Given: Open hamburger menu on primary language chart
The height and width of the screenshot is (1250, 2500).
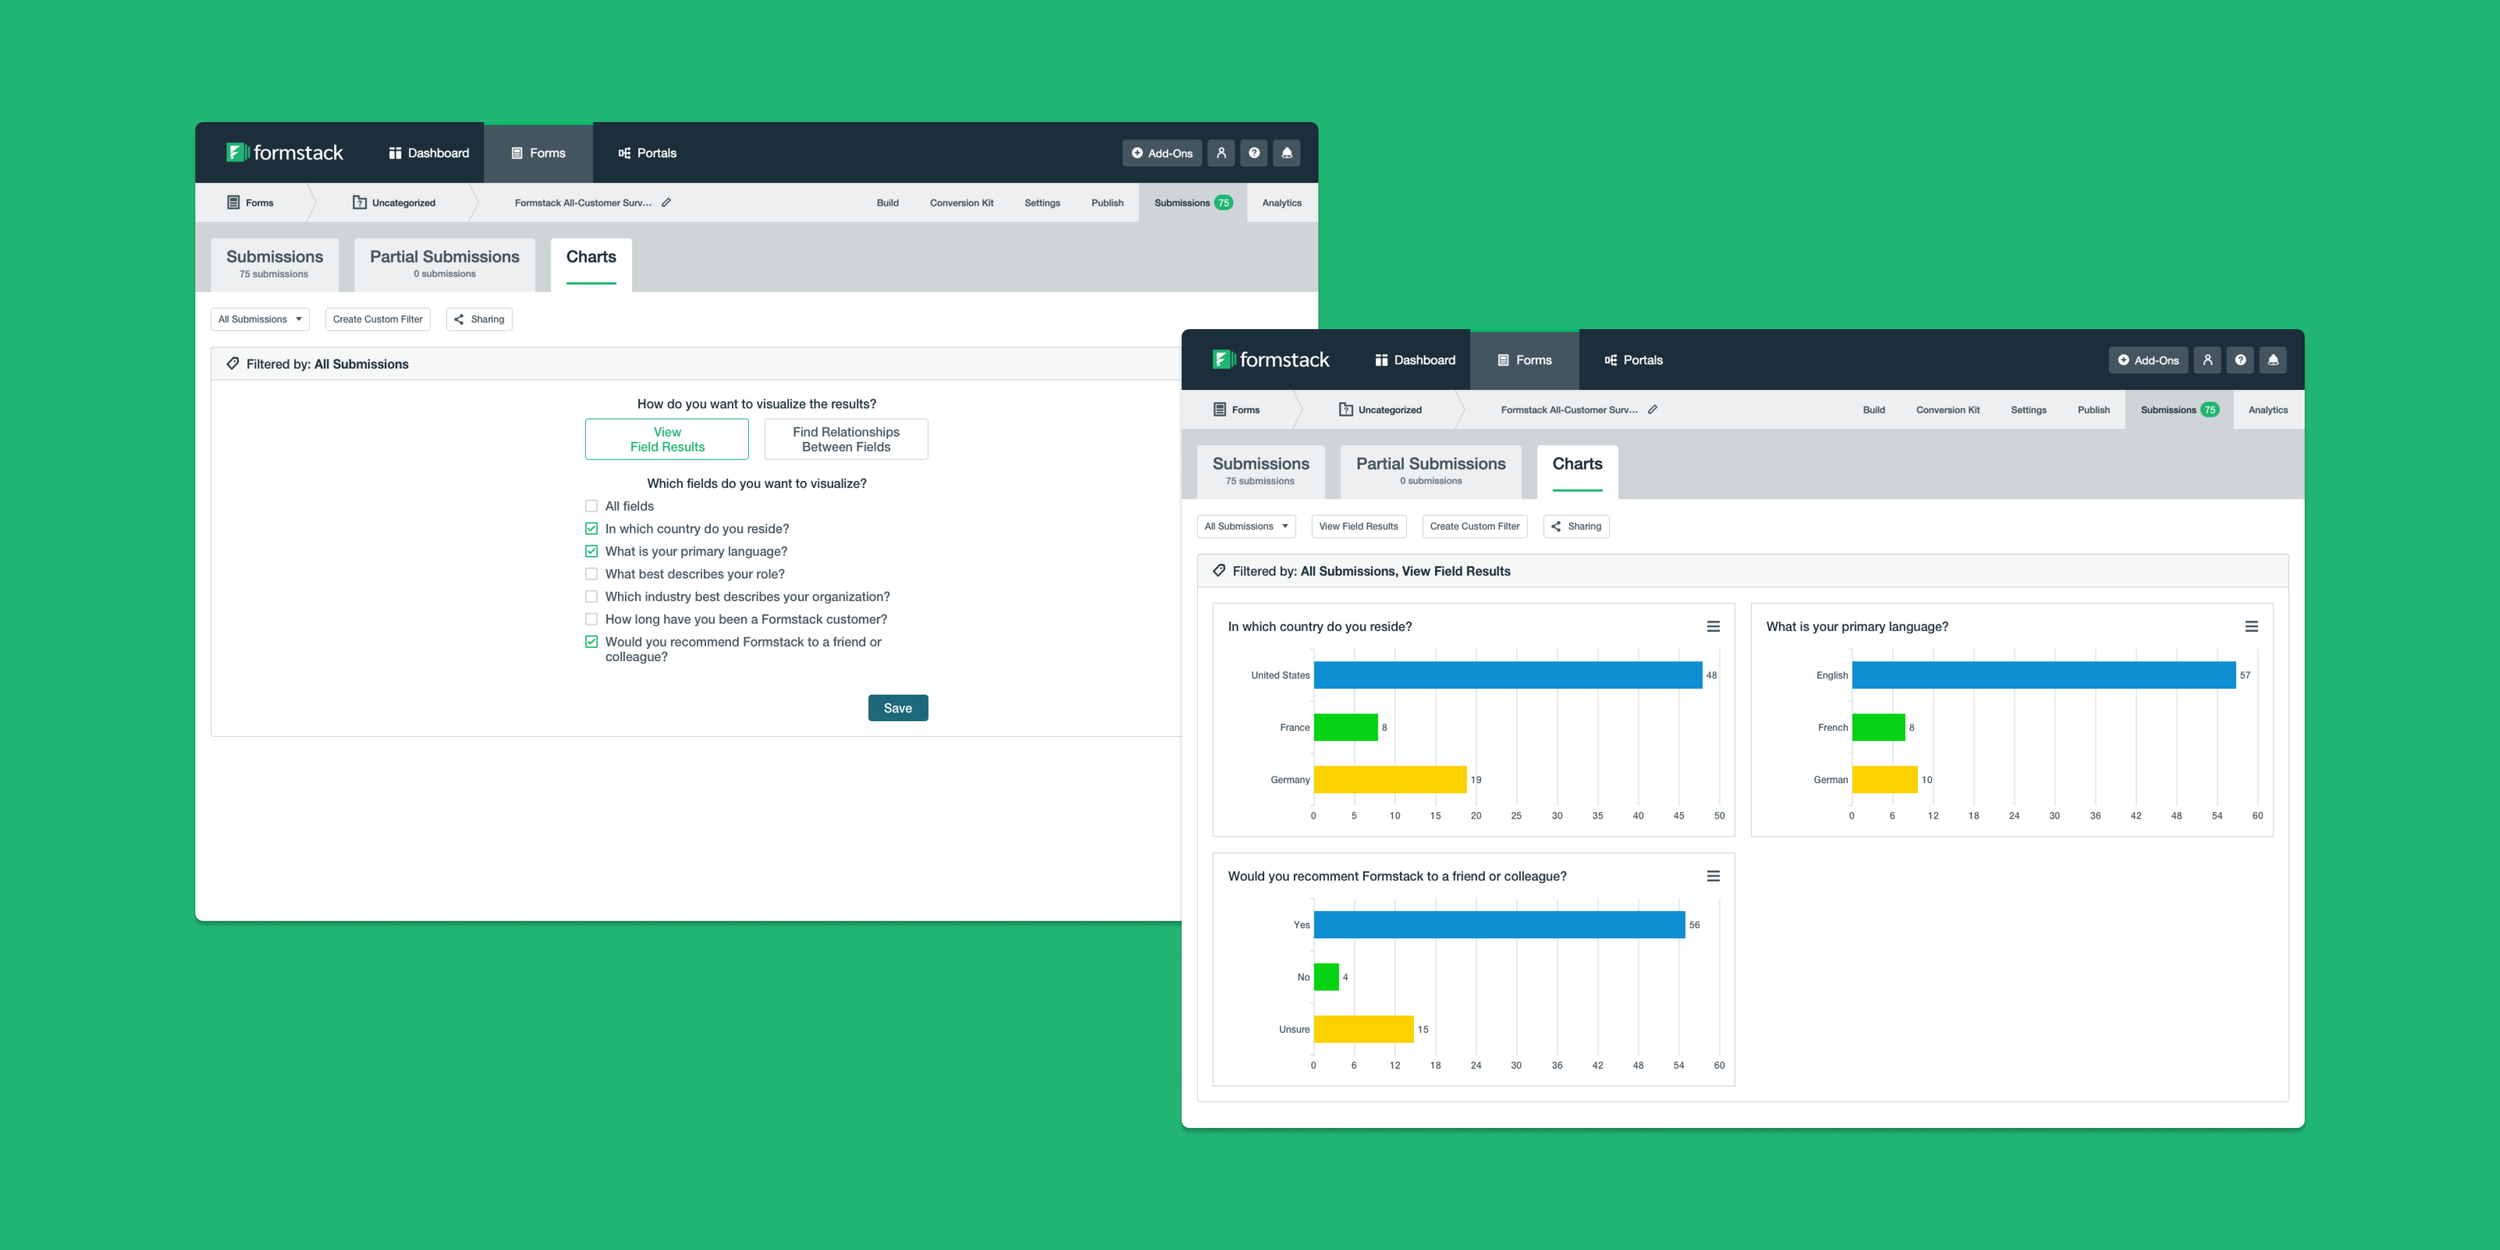Looking at the screenshot, I should pos(2251,627).
